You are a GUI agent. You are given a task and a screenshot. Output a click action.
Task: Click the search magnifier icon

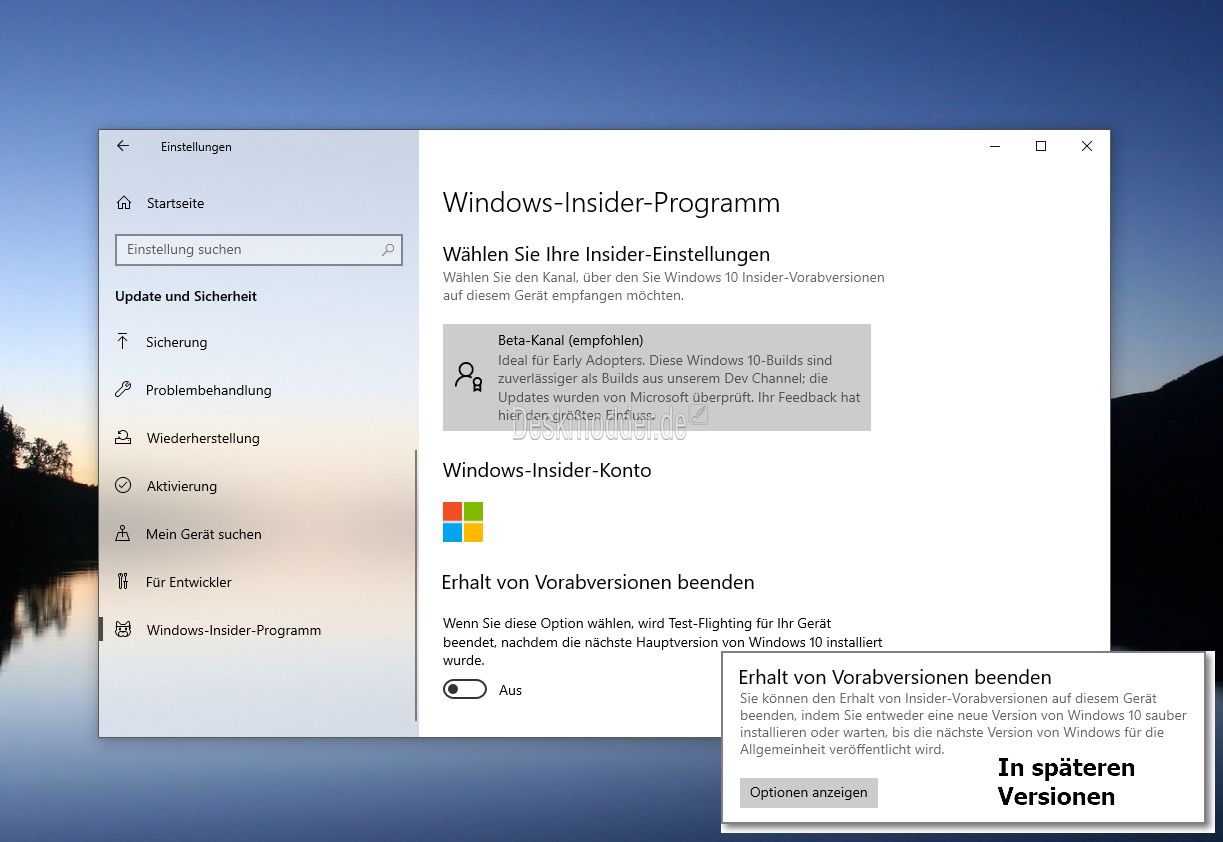point(388,250)
